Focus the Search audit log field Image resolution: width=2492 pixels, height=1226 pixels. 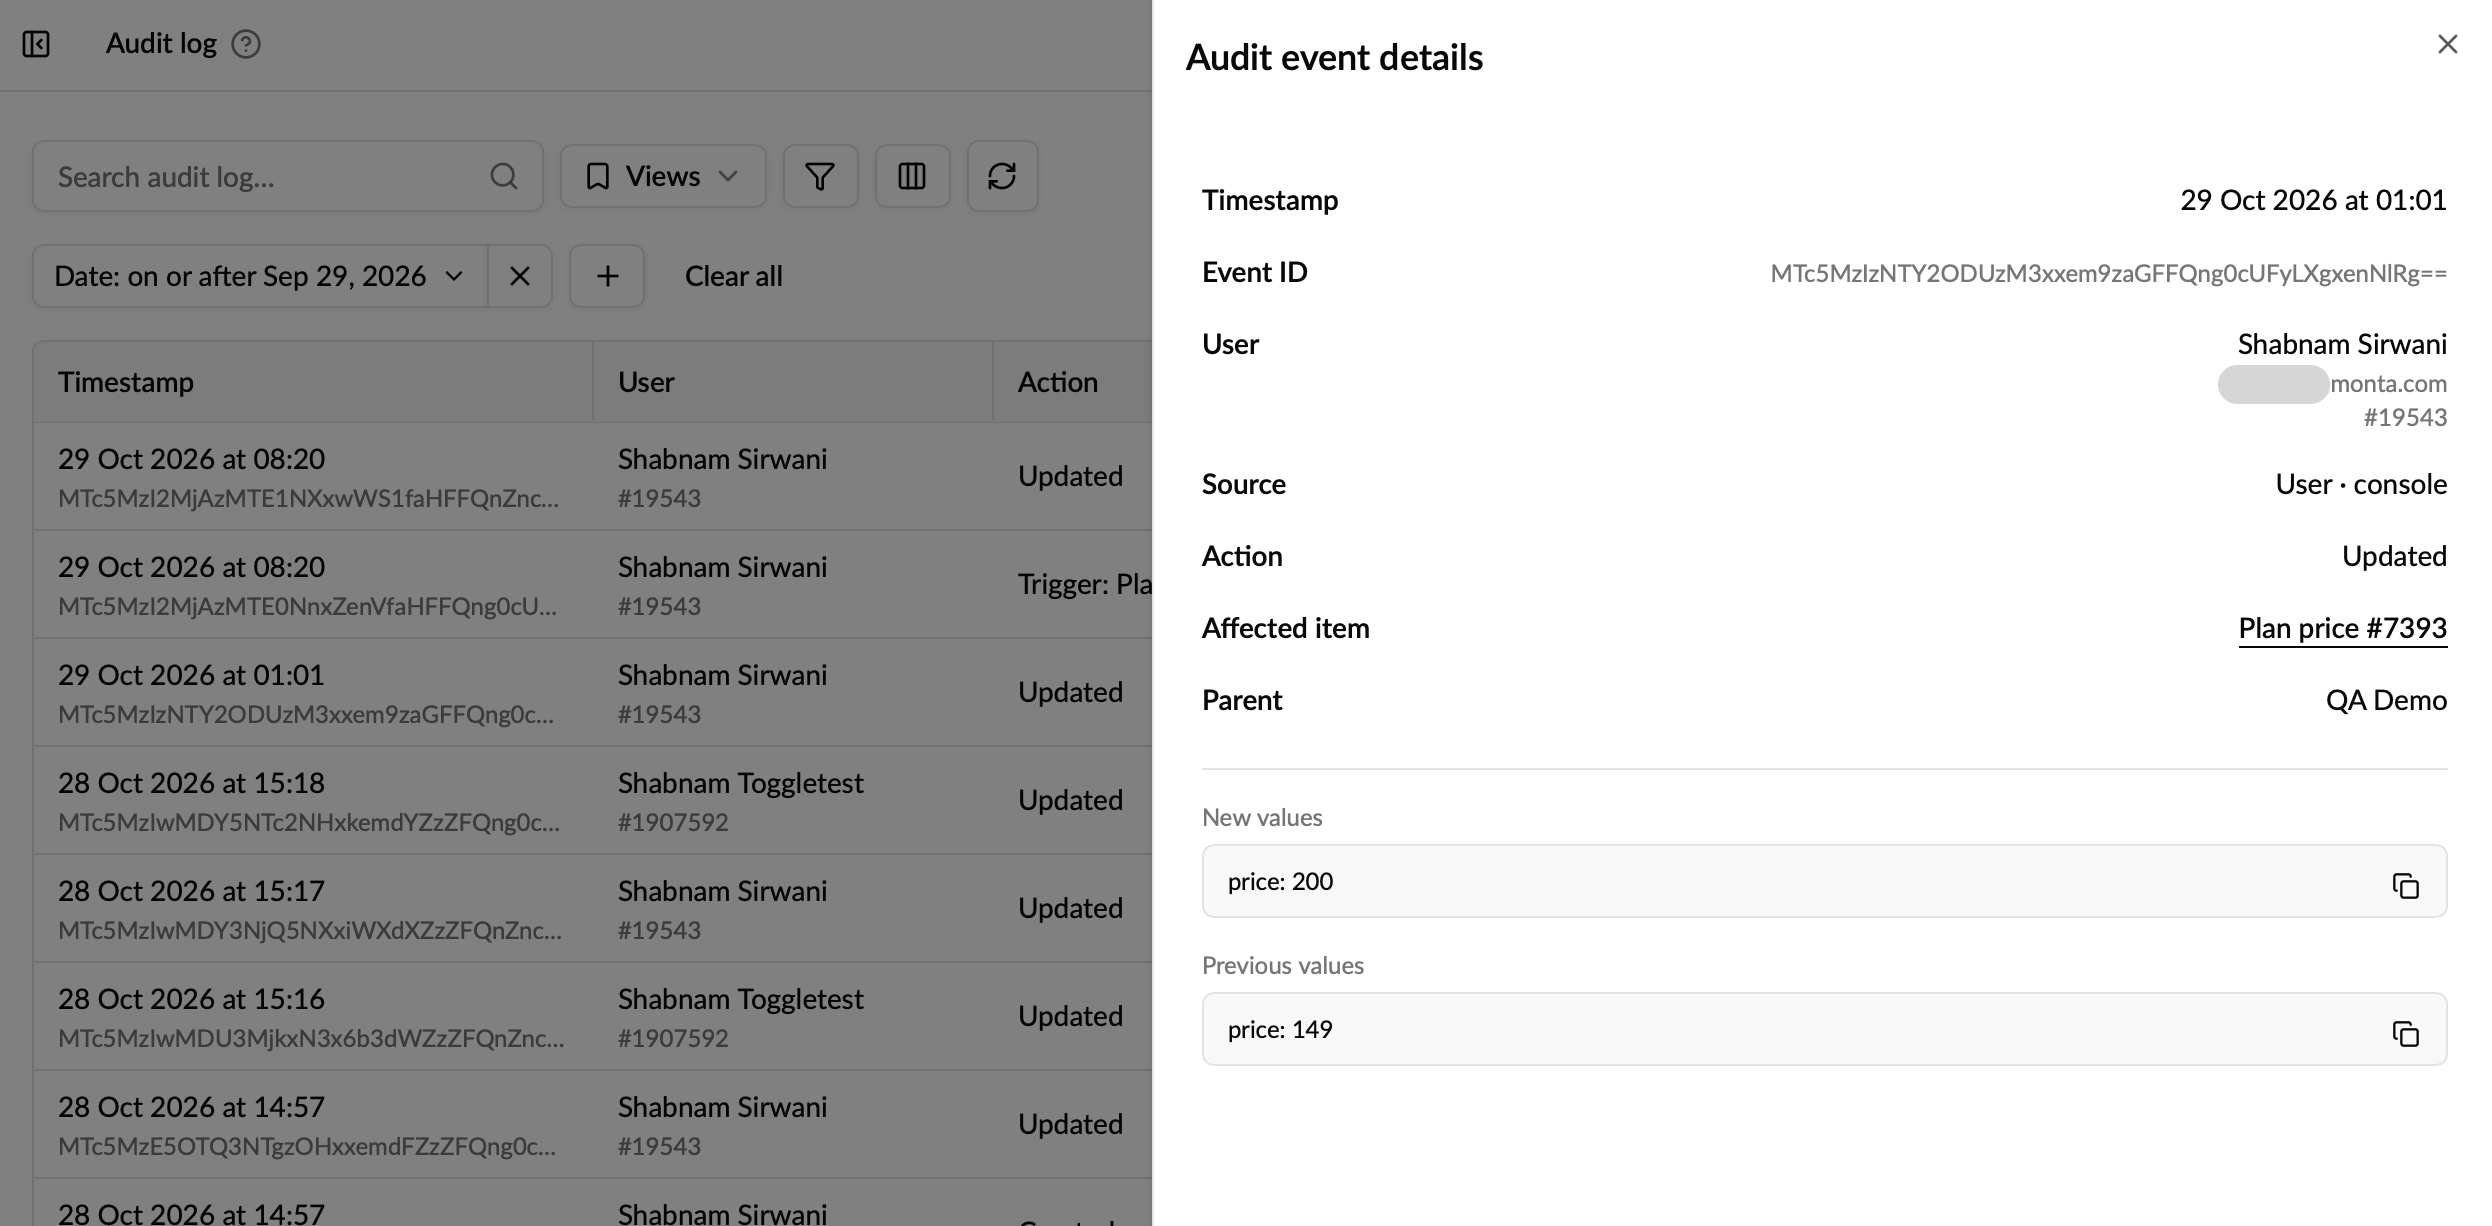[x=288, y=176]
